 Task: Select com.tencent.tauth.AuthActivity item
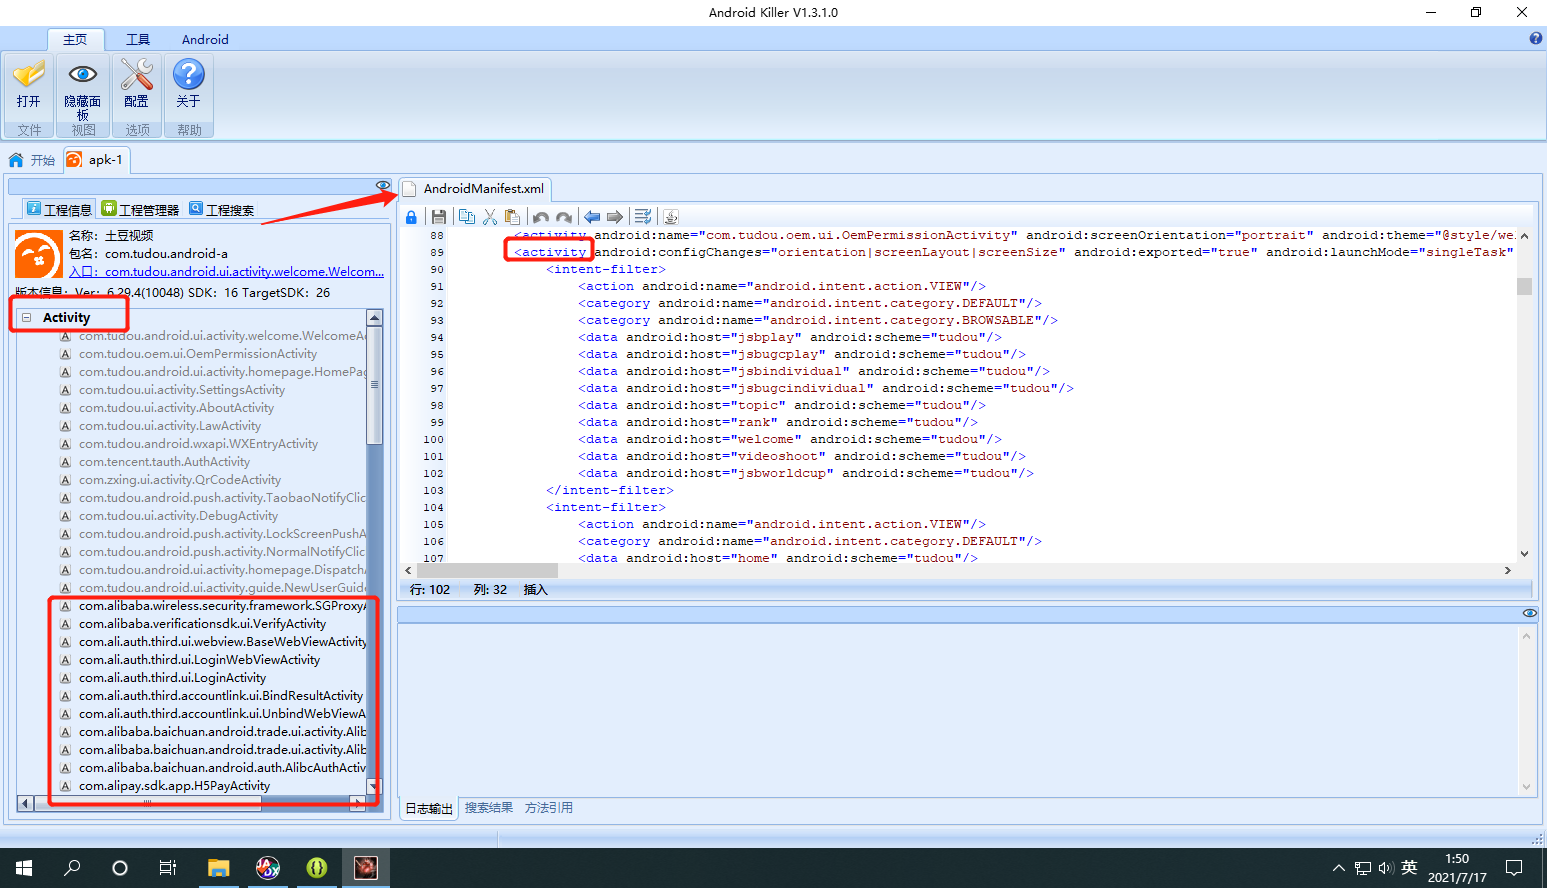click(164, 462)
